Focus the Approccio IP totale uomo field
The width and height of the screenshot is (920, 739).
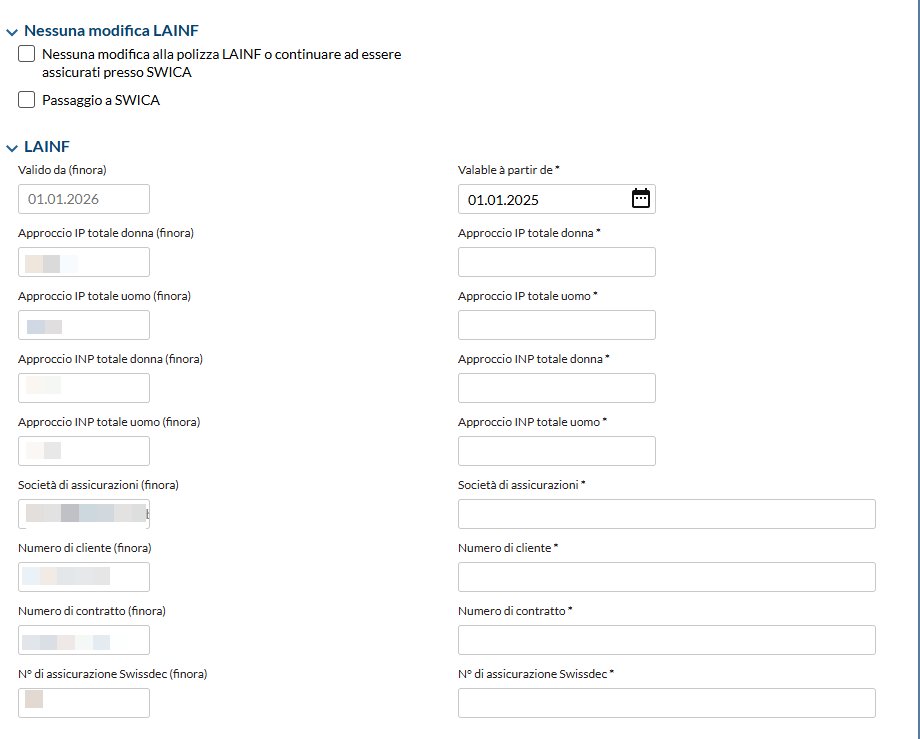tap(556, 325)
